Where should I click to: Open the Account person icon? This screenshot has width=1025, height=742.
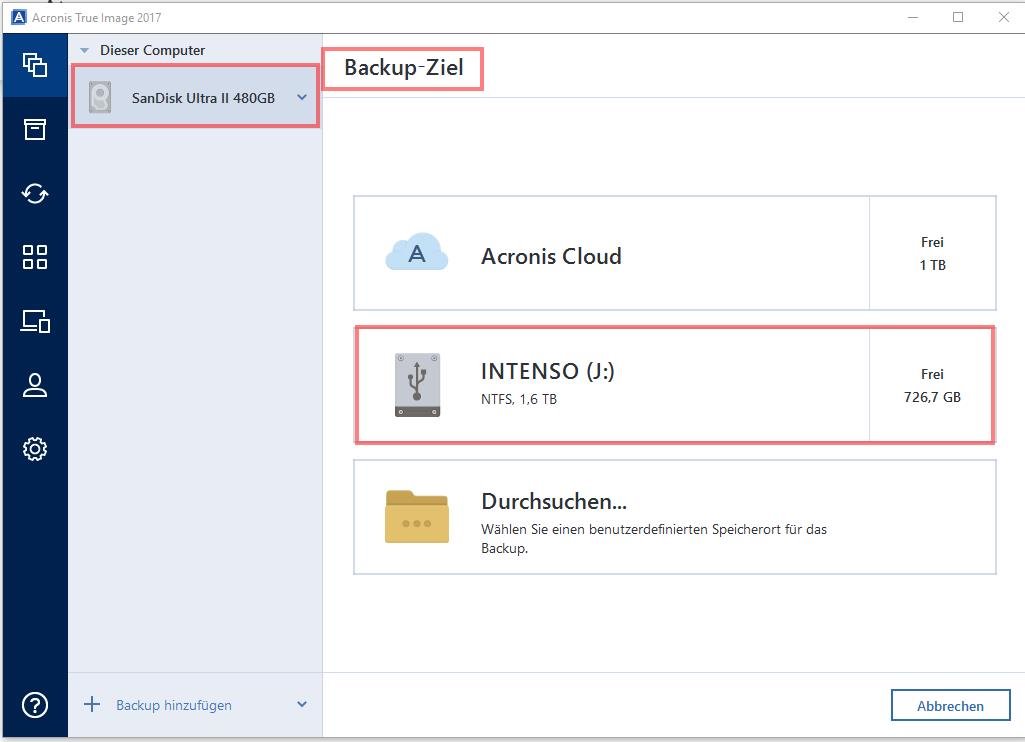(35, 385)
